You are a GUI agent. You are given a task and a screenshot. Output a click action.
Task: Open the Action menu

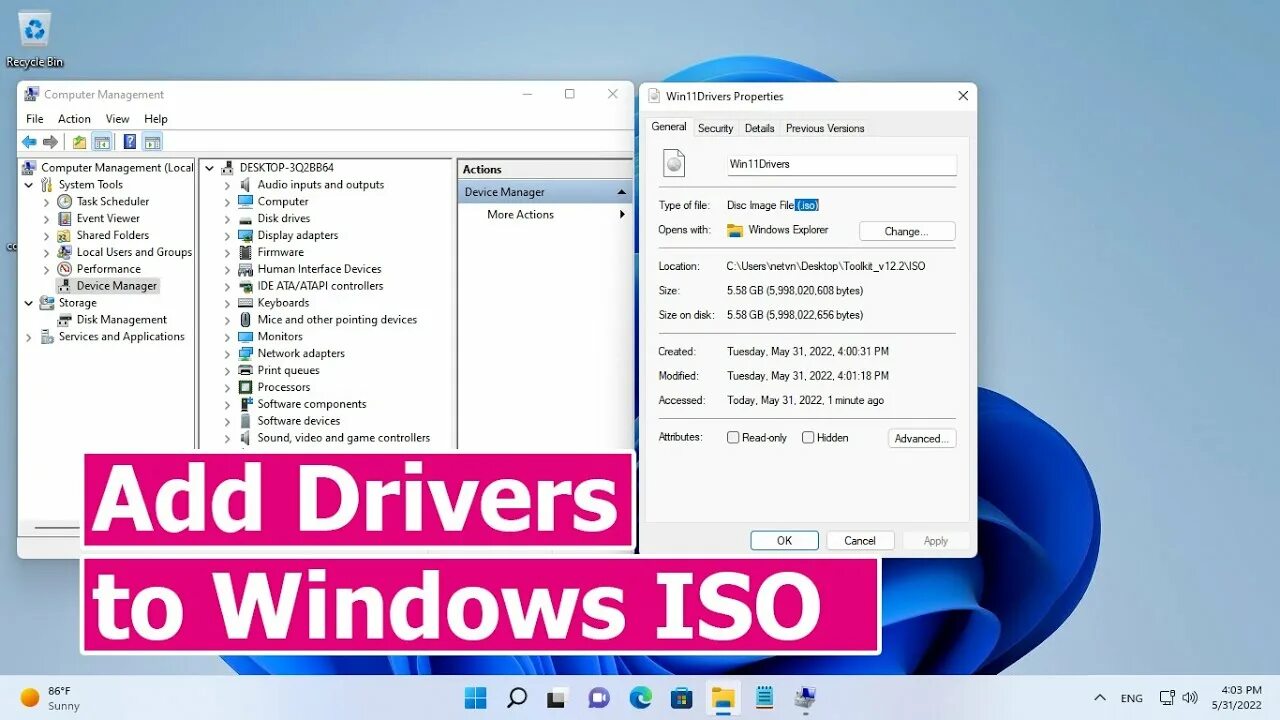[74, 119]
